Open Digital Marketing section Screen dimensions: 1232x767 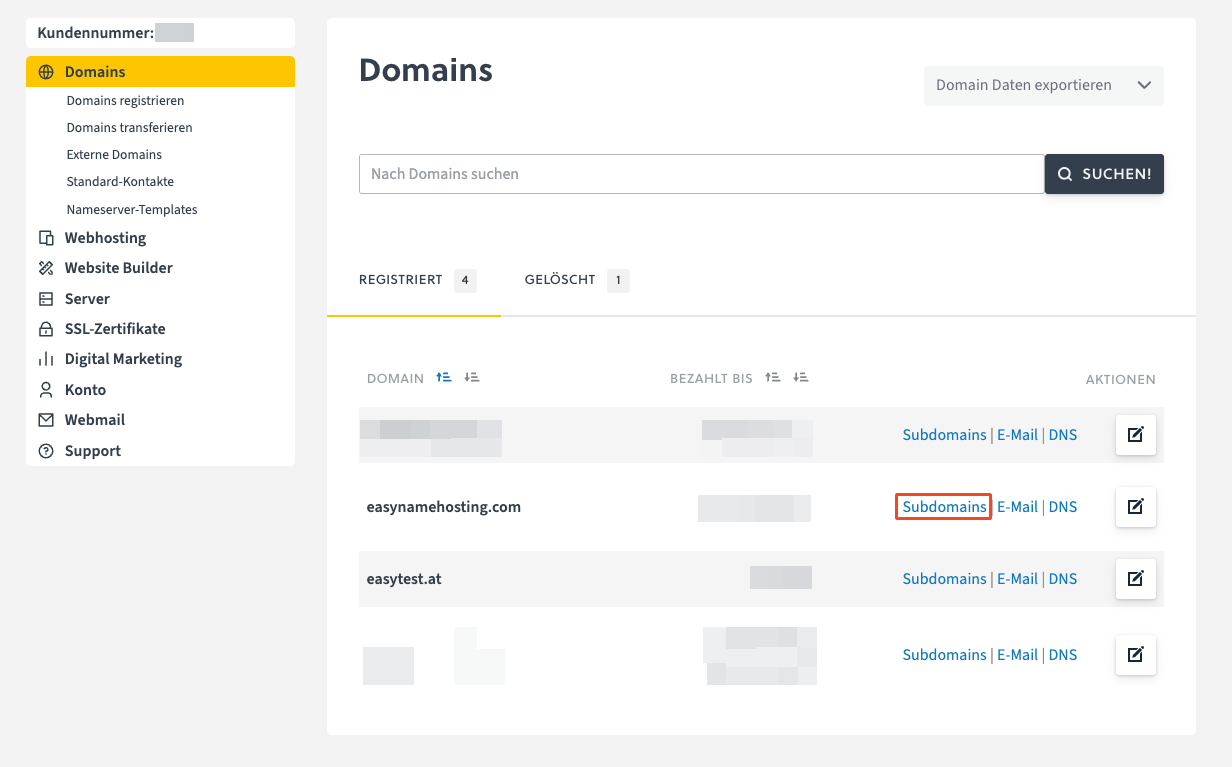(123, 359)
